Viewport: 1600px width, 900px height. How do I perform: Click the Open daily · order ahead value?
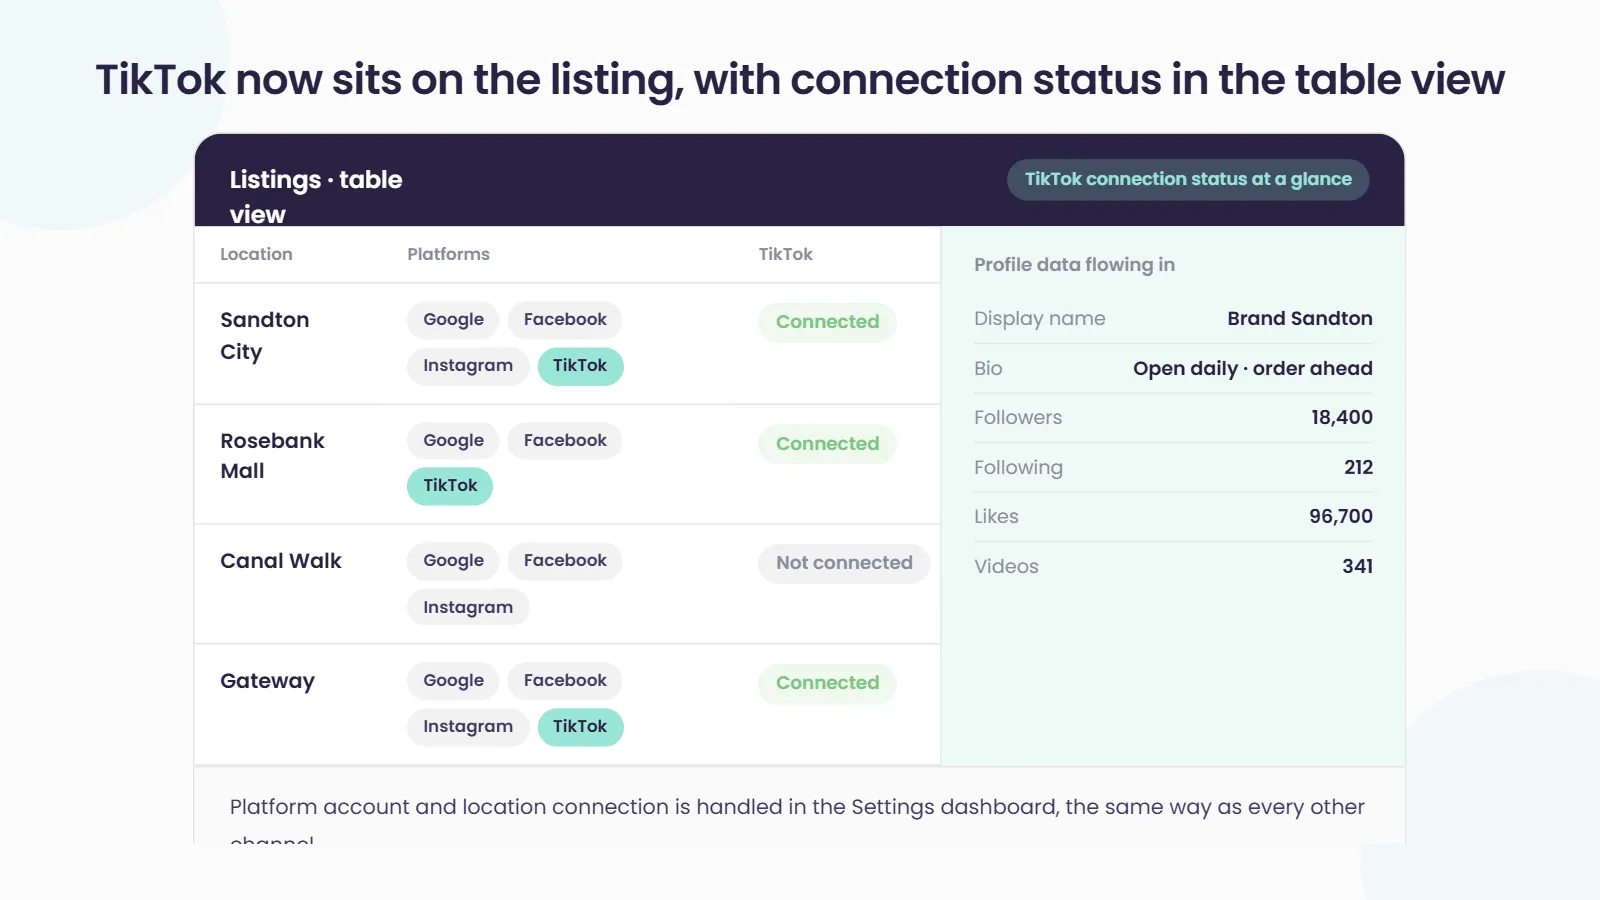click(x=1253, y=368)
